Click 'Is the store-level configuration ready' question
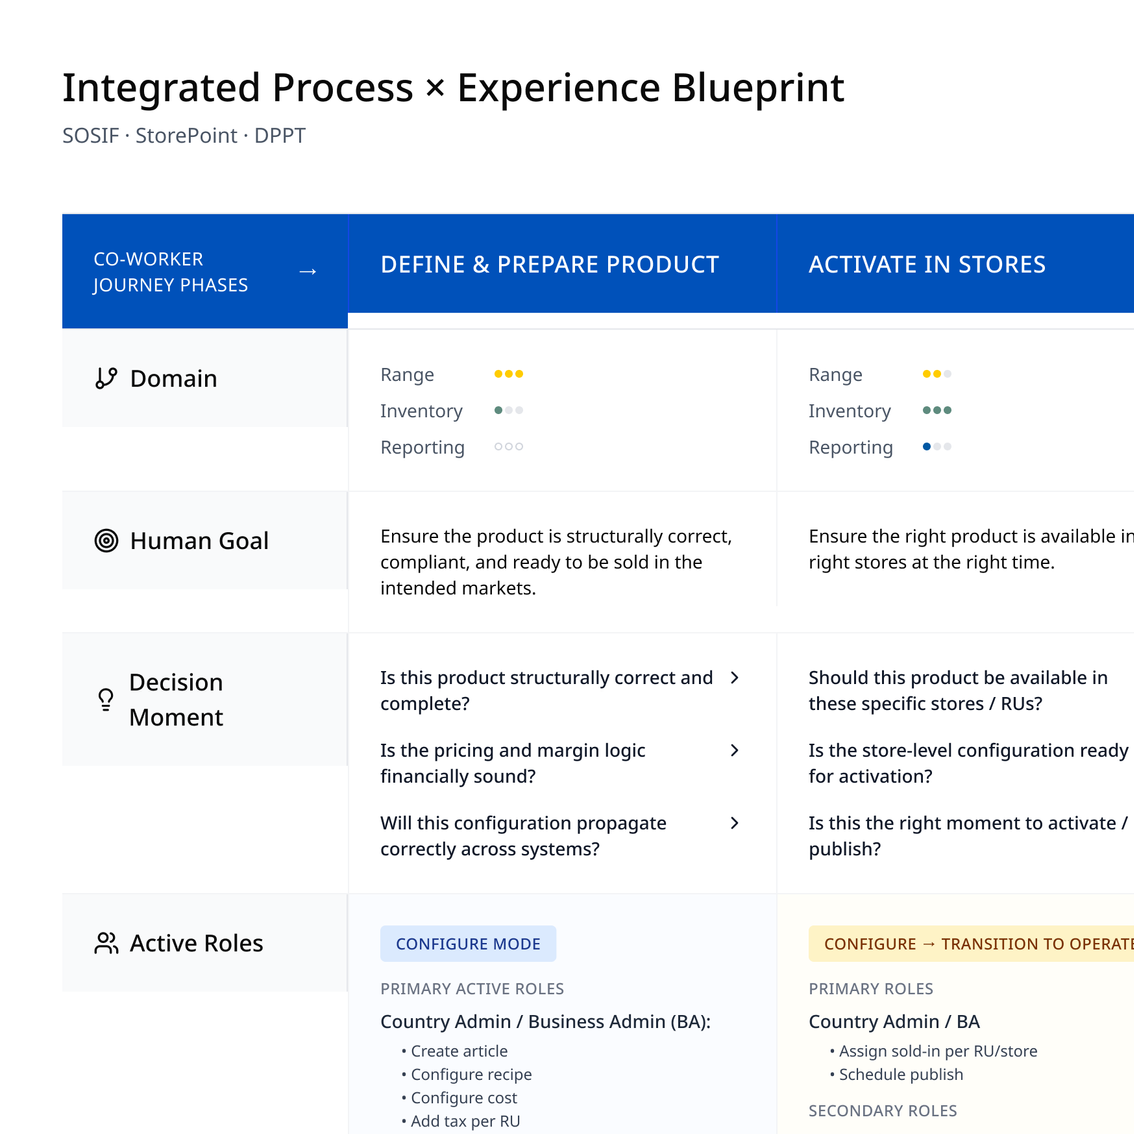The height and width of the screenshot is (1134, 1134). pos(968,763)
